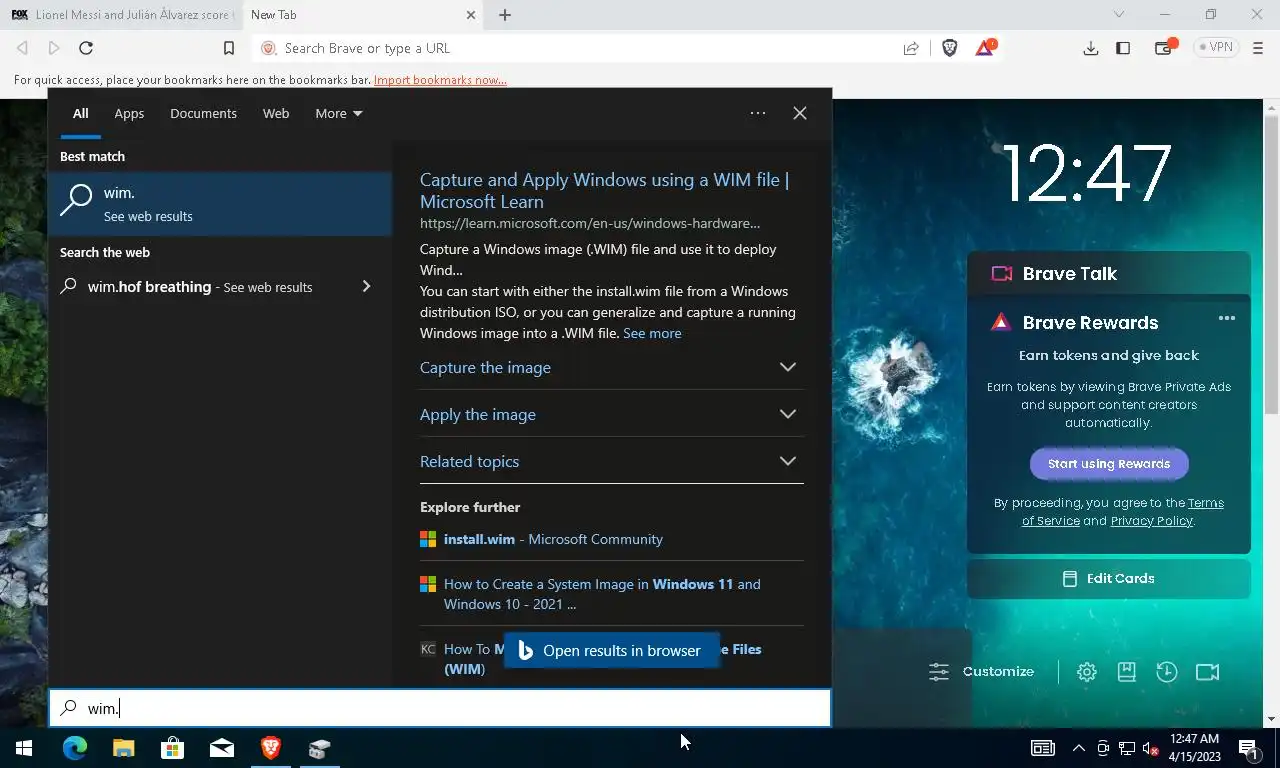Select the wim. best match result

click(220, 203)
